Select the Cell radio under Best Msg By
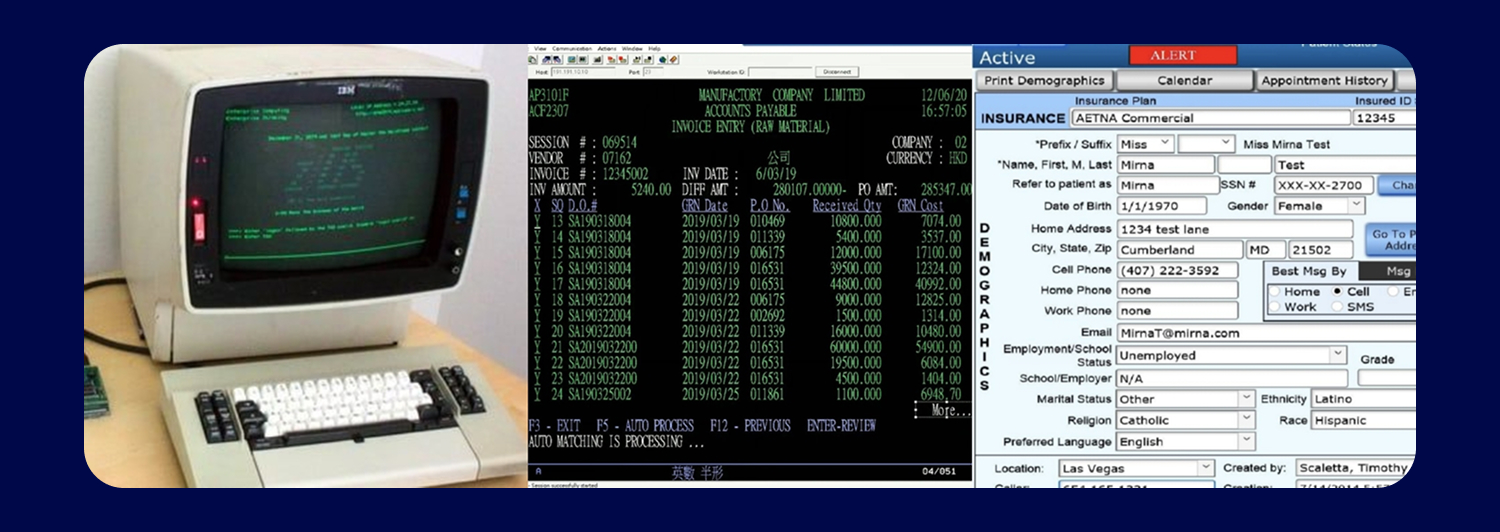This screenshot has width=1500, height=532. 1338,292
